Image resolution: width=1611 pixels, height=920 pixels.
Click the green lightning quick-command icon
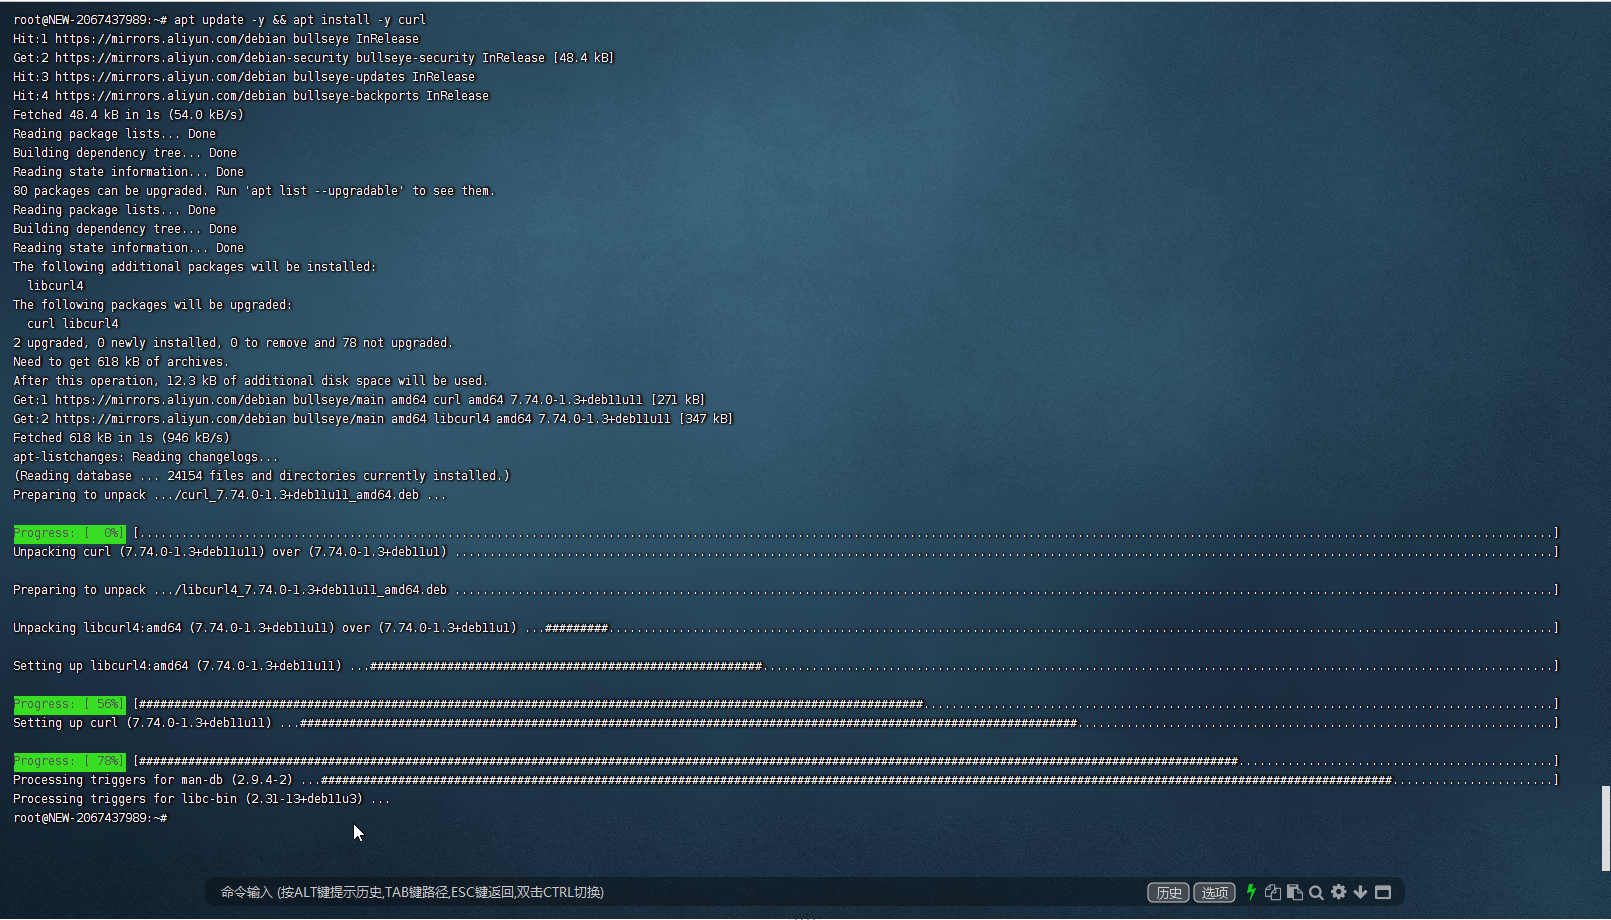tap(1251, 892)
